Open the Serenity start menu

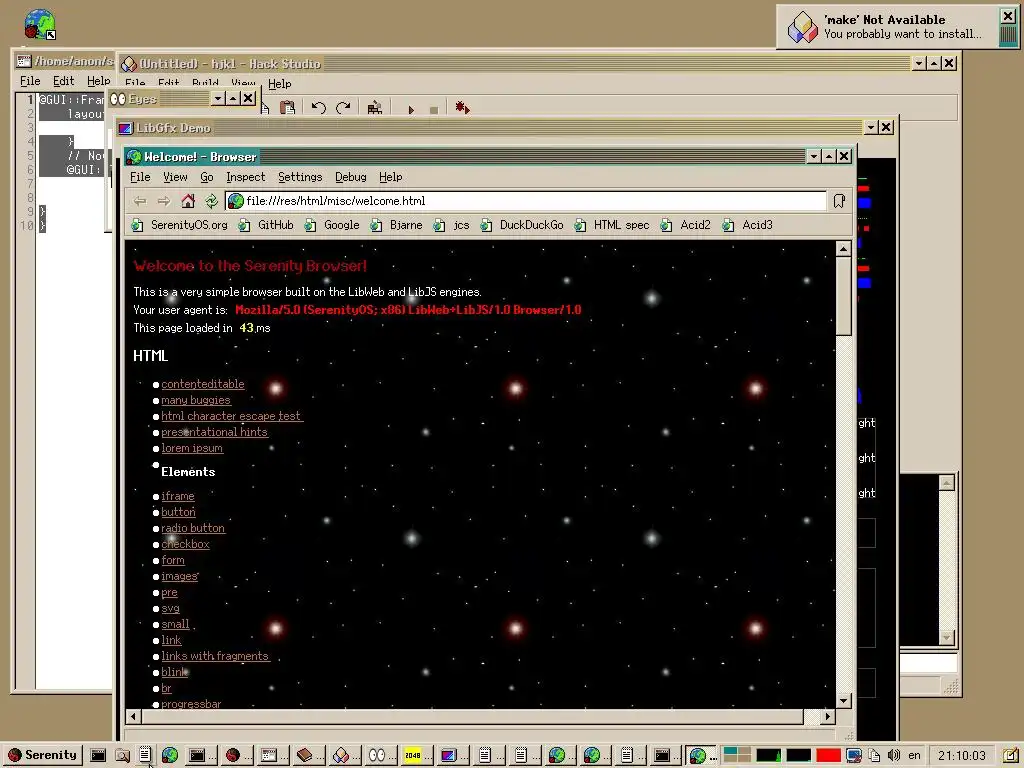(x=42, y=756)
